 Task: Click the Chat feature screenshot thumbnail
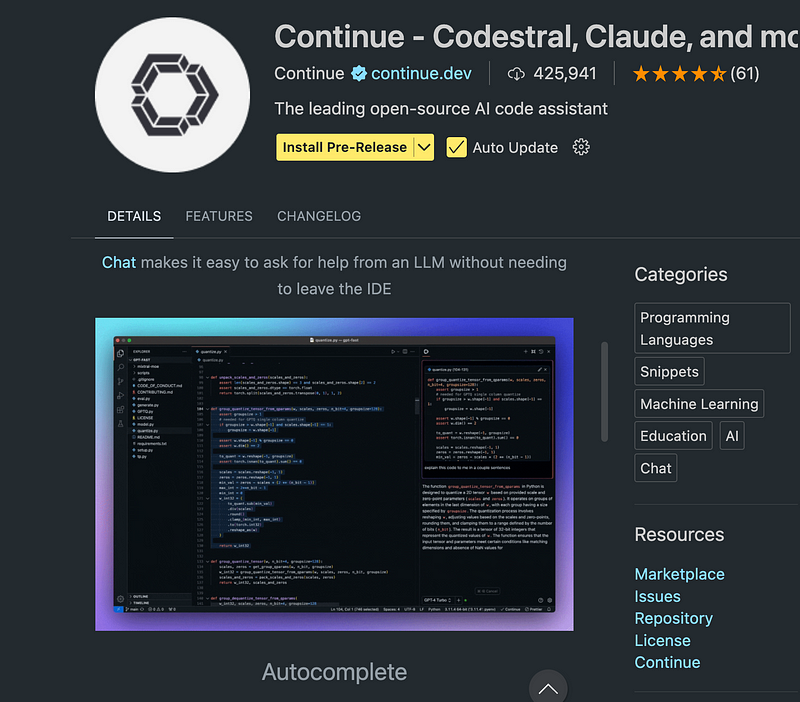pos(334,474)
